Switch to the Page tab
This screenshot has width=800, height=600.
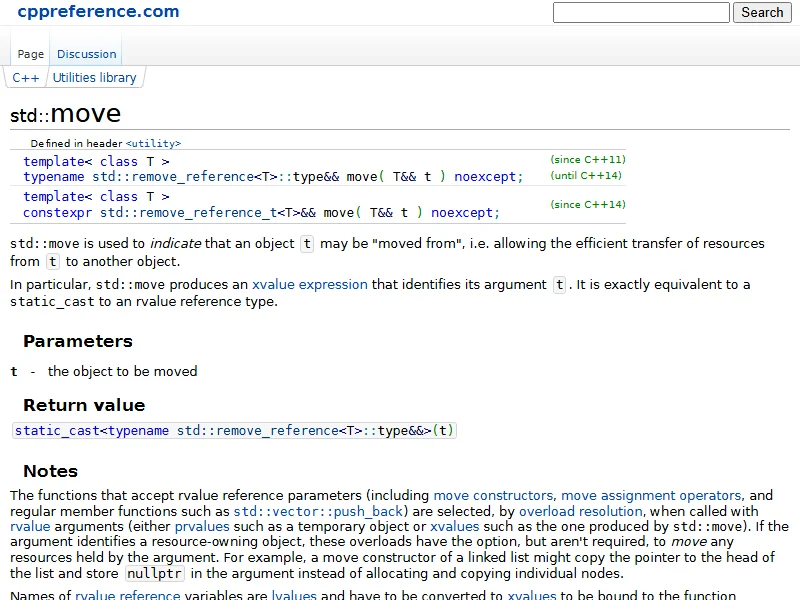coord(30,54)
